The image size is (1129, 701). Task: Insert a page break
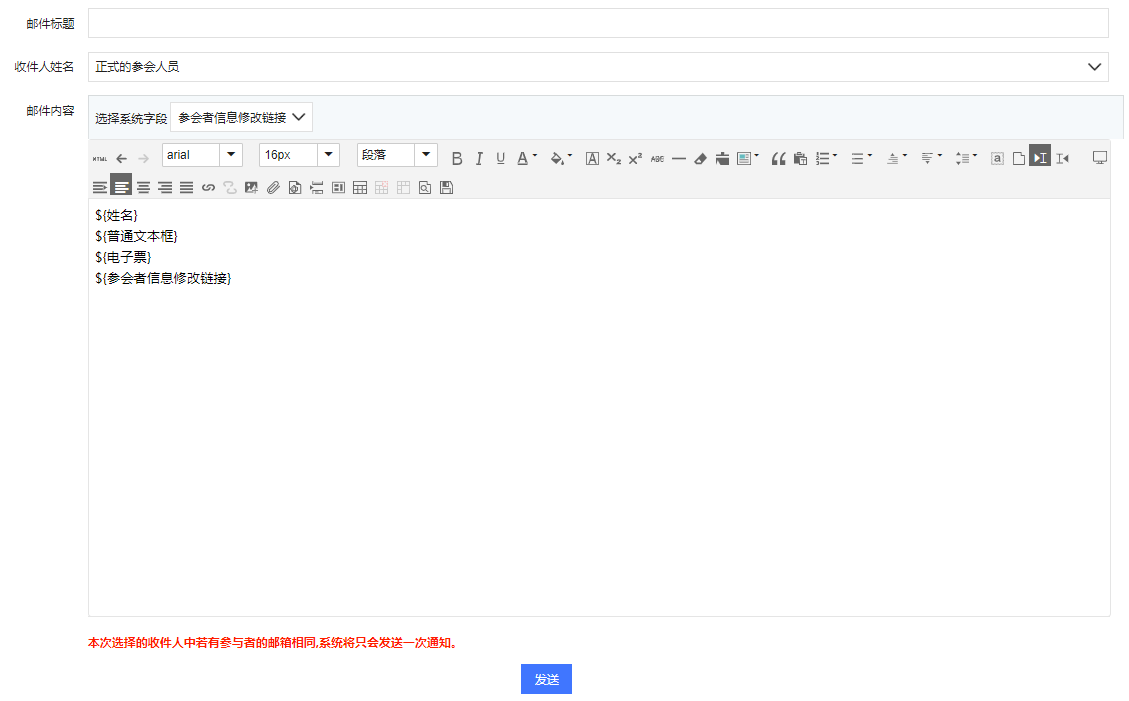tap(316, 188)
